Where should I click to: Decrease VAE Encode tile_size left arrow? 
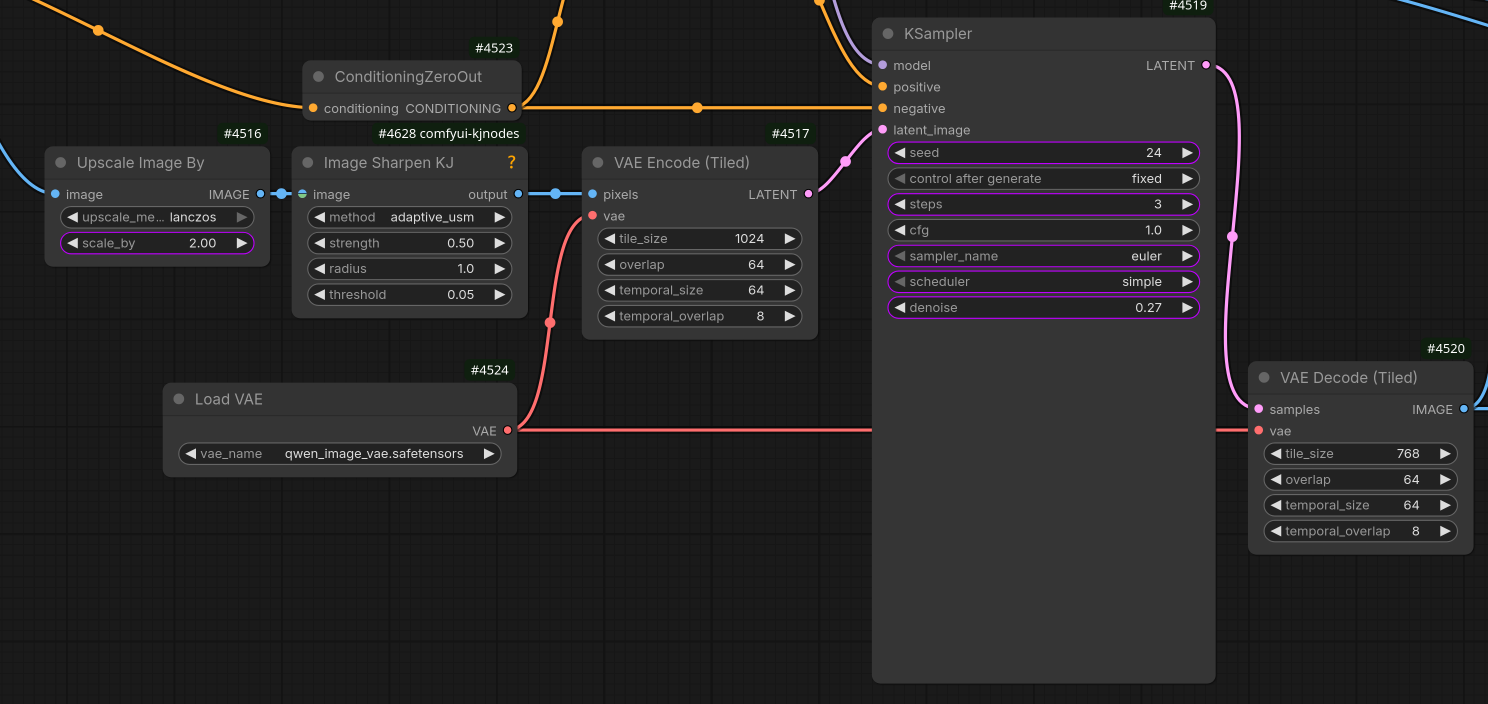(x=609, y=239)
